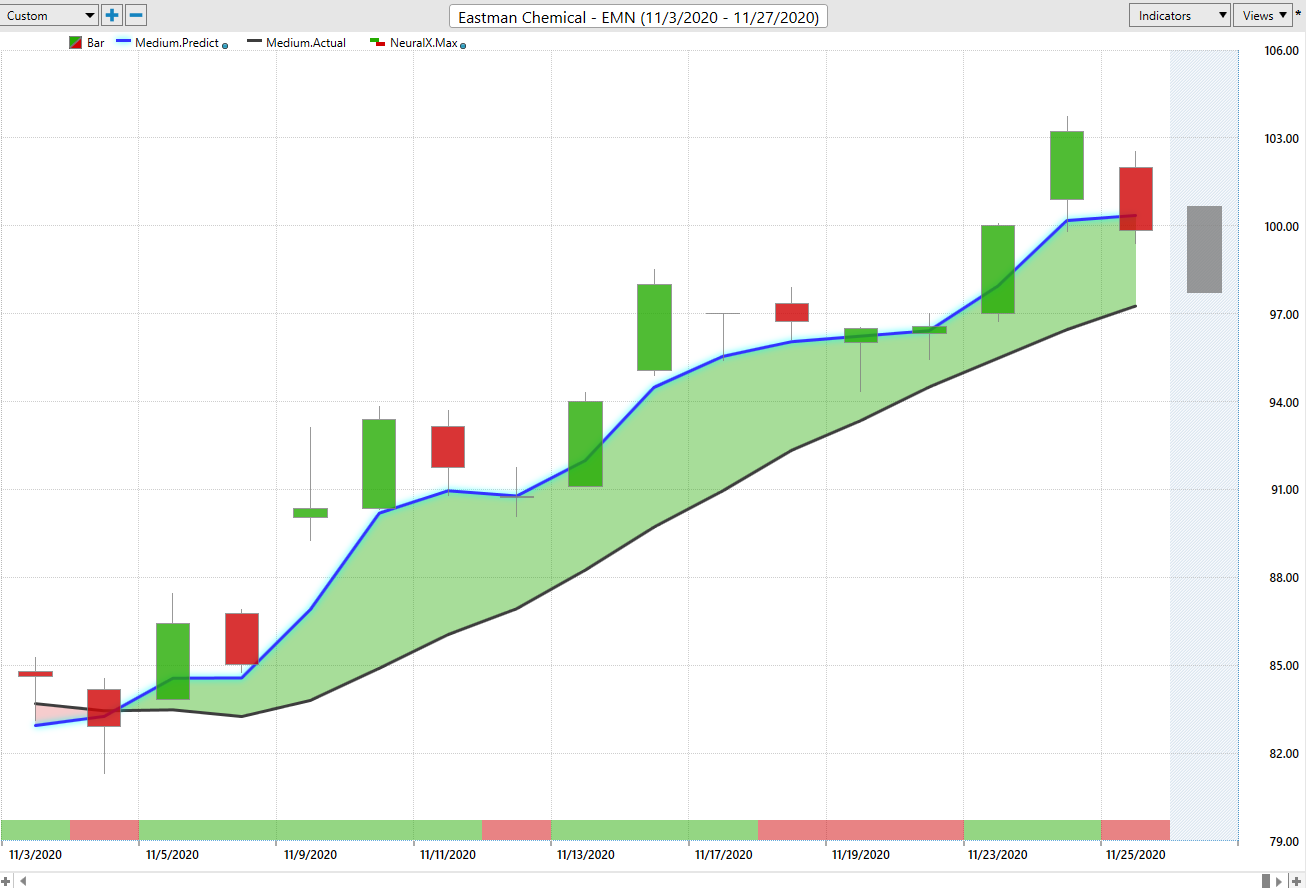Click the horizontal scrollbar thumb handle
This screenshot has width=1306, height=888.
click(x=1266, y=880)
